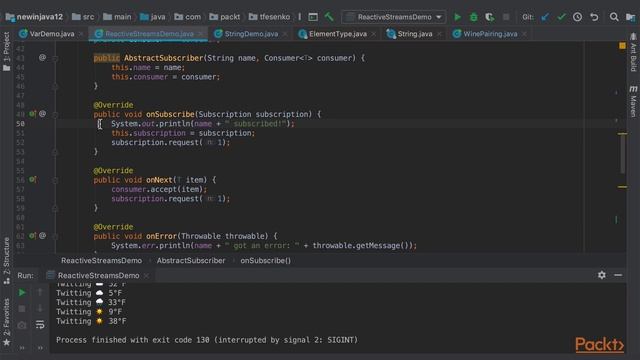Select onSubscribe() in editor breadcrumb bar
Screen dimensions: 640x360
(265, 260)
